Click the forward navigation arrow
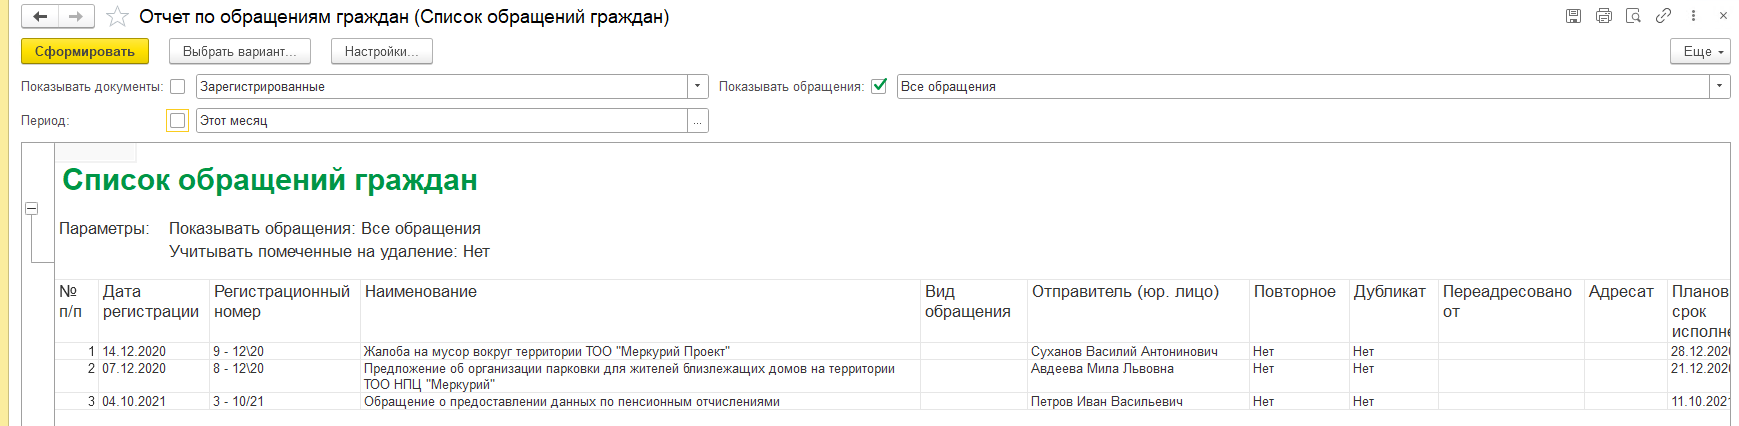Viewport: 1739px width, 426px height. (x=76, y=17)
